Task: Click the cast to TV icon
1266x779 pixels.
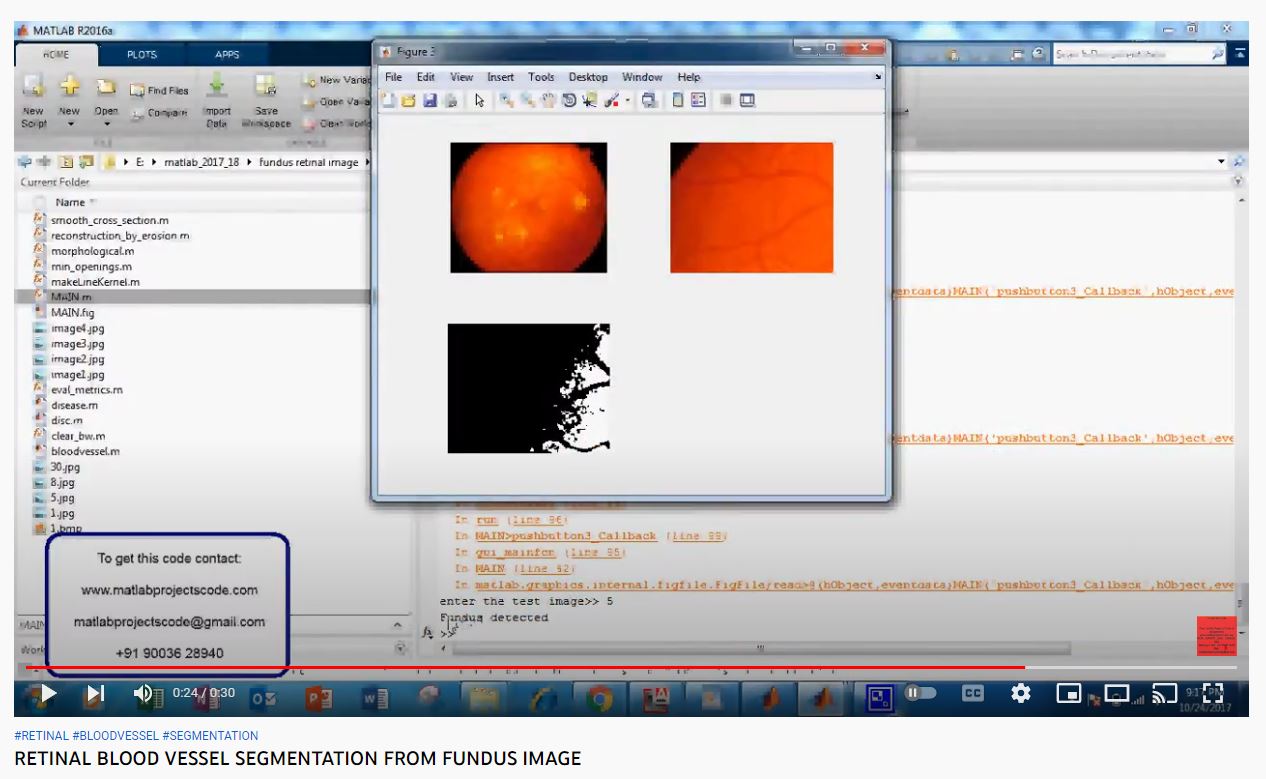Action: tap(1164, 692)
